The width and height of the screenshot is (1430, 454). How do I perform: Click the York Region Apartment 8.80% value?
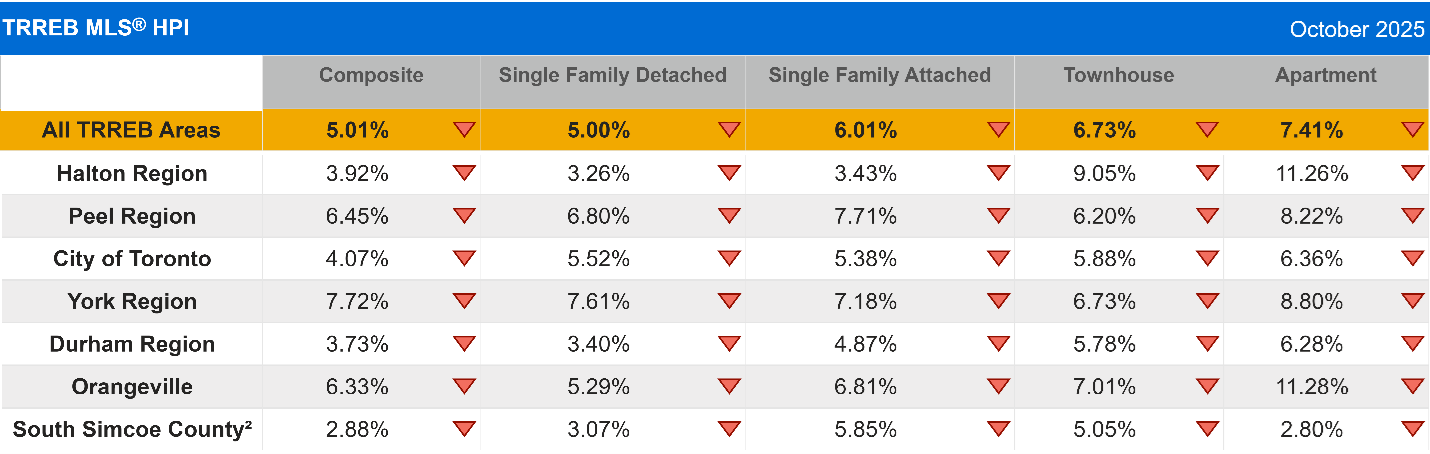tap(1310, 302)
